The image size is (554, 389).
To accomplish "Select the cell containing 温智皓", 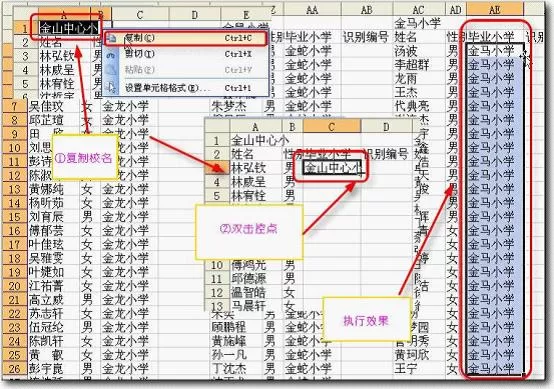I will coord(256,292).
